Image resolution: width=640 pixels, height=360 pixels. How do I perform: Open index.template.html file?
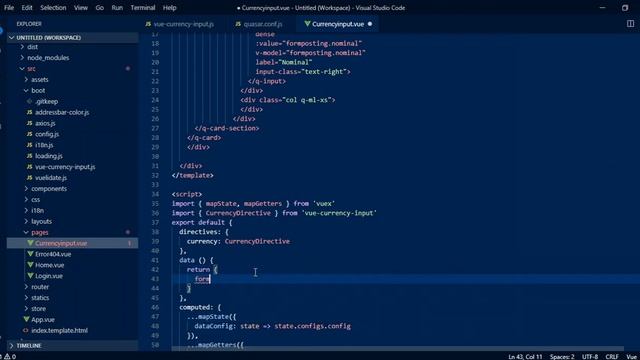click(x=73, y=330)
